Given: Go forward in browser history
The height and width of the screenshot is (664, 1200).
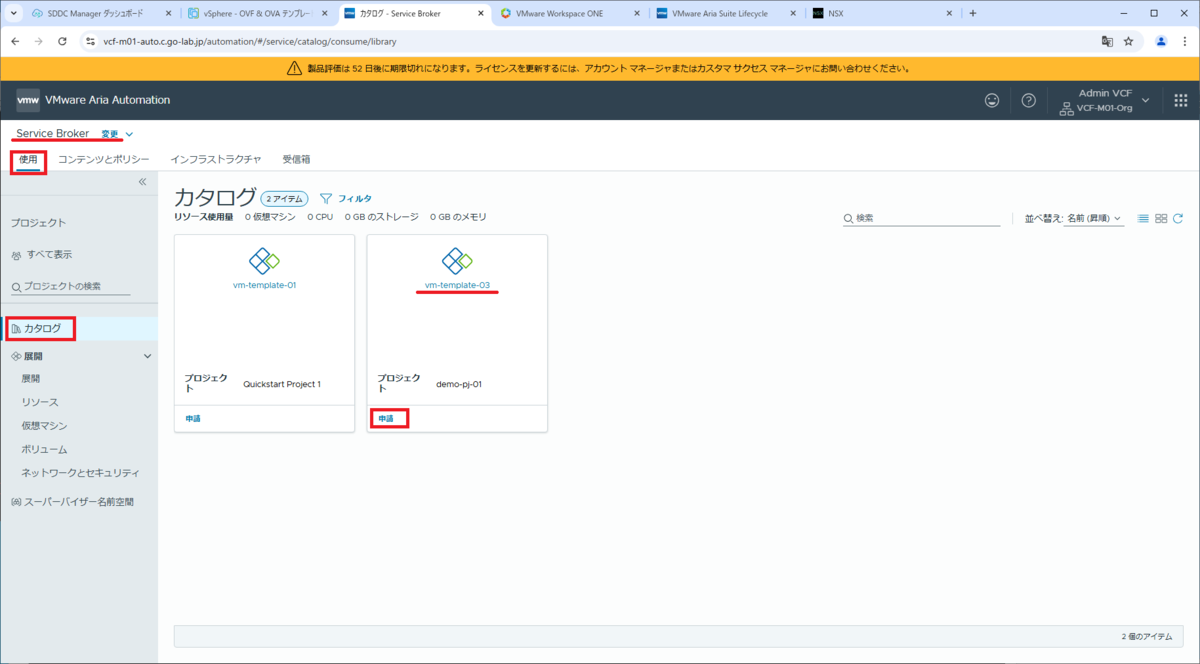Looking at the screenshot, I should (39, 42).
